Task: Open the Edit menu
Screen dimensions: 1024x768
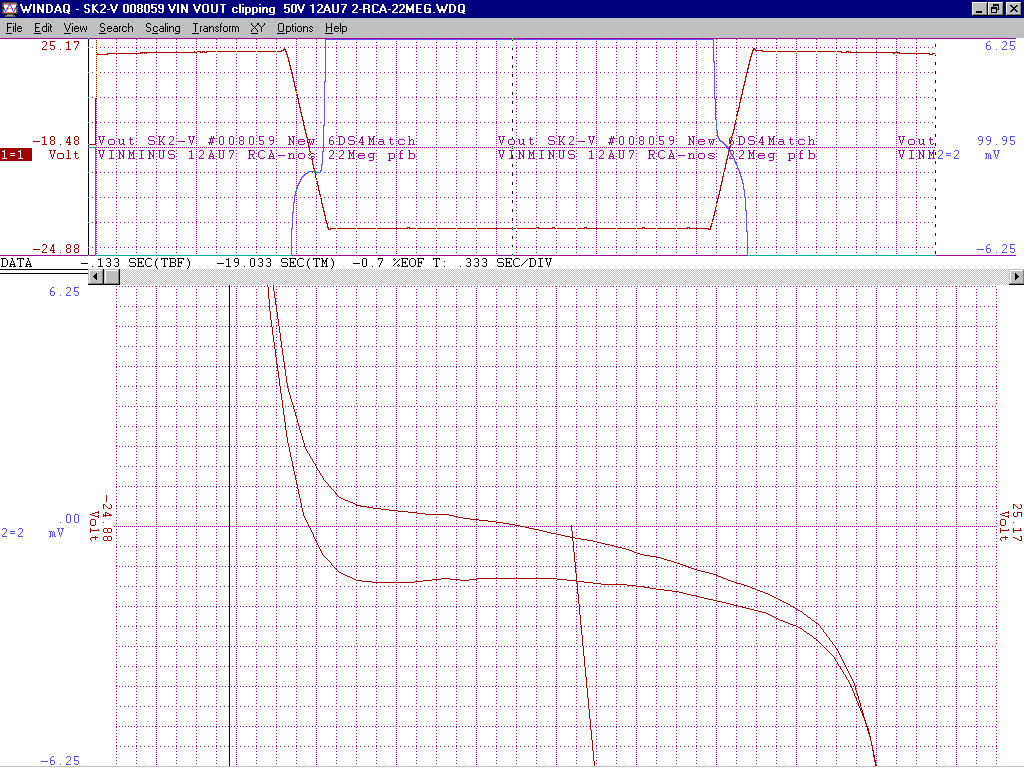Action: (43, 28)
